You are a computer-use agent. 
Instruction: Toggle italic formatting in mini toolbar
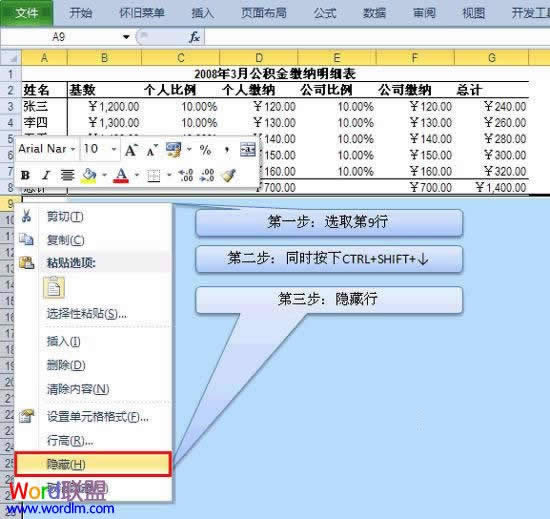pos(46,175)
